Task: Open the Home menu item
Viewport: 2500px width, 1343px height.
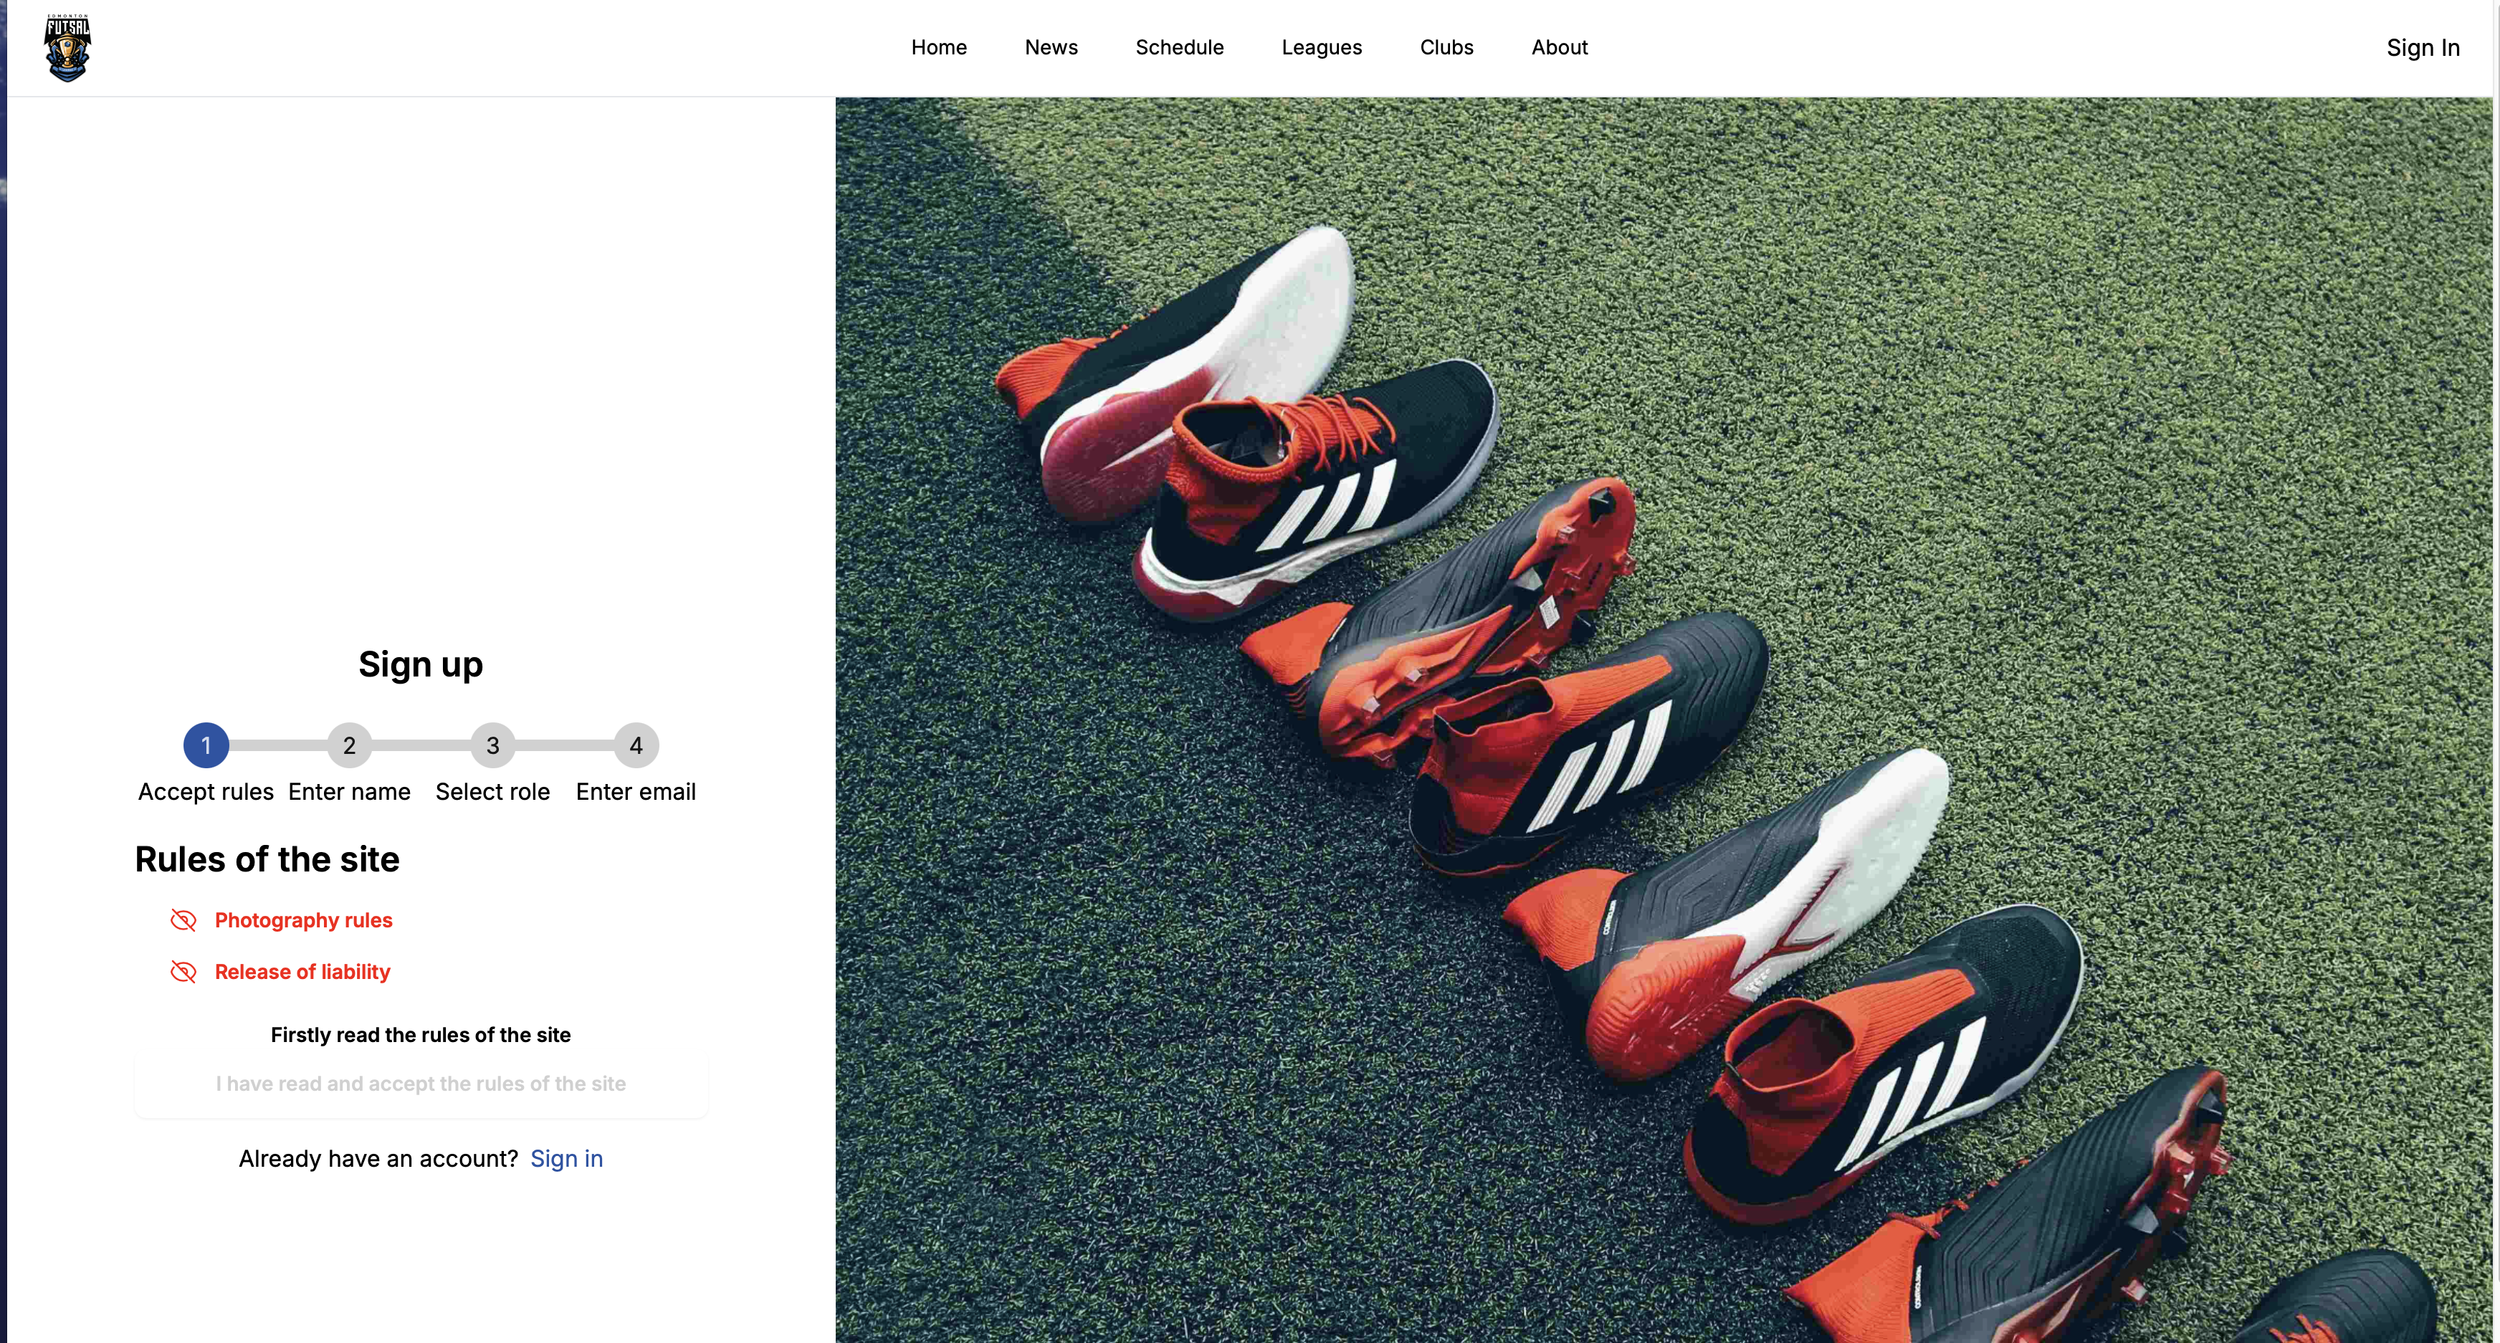Action: click(938, 47)
